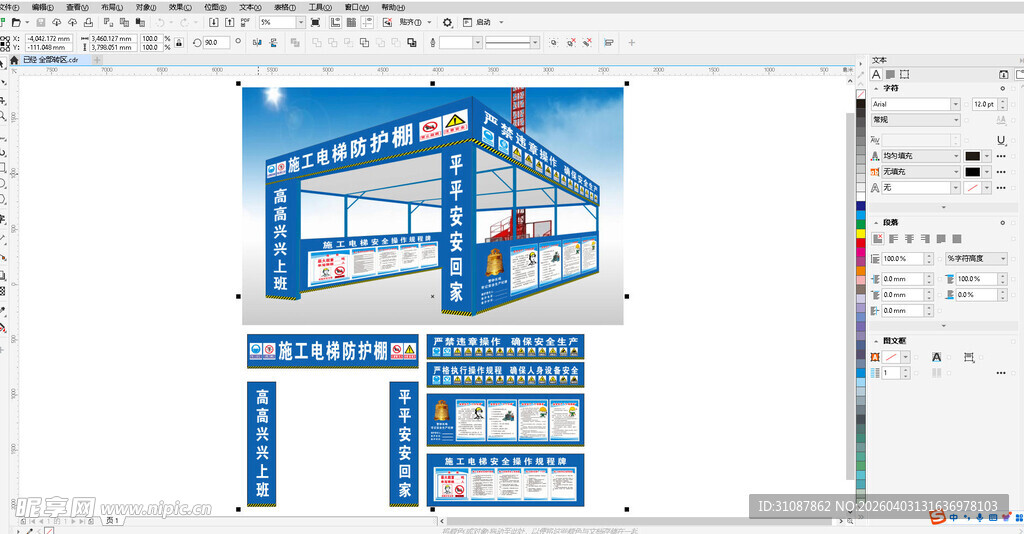1024x534 pixels.
Task: Open the 均匀填充 fill type dropdown
Action: point(955,156)
